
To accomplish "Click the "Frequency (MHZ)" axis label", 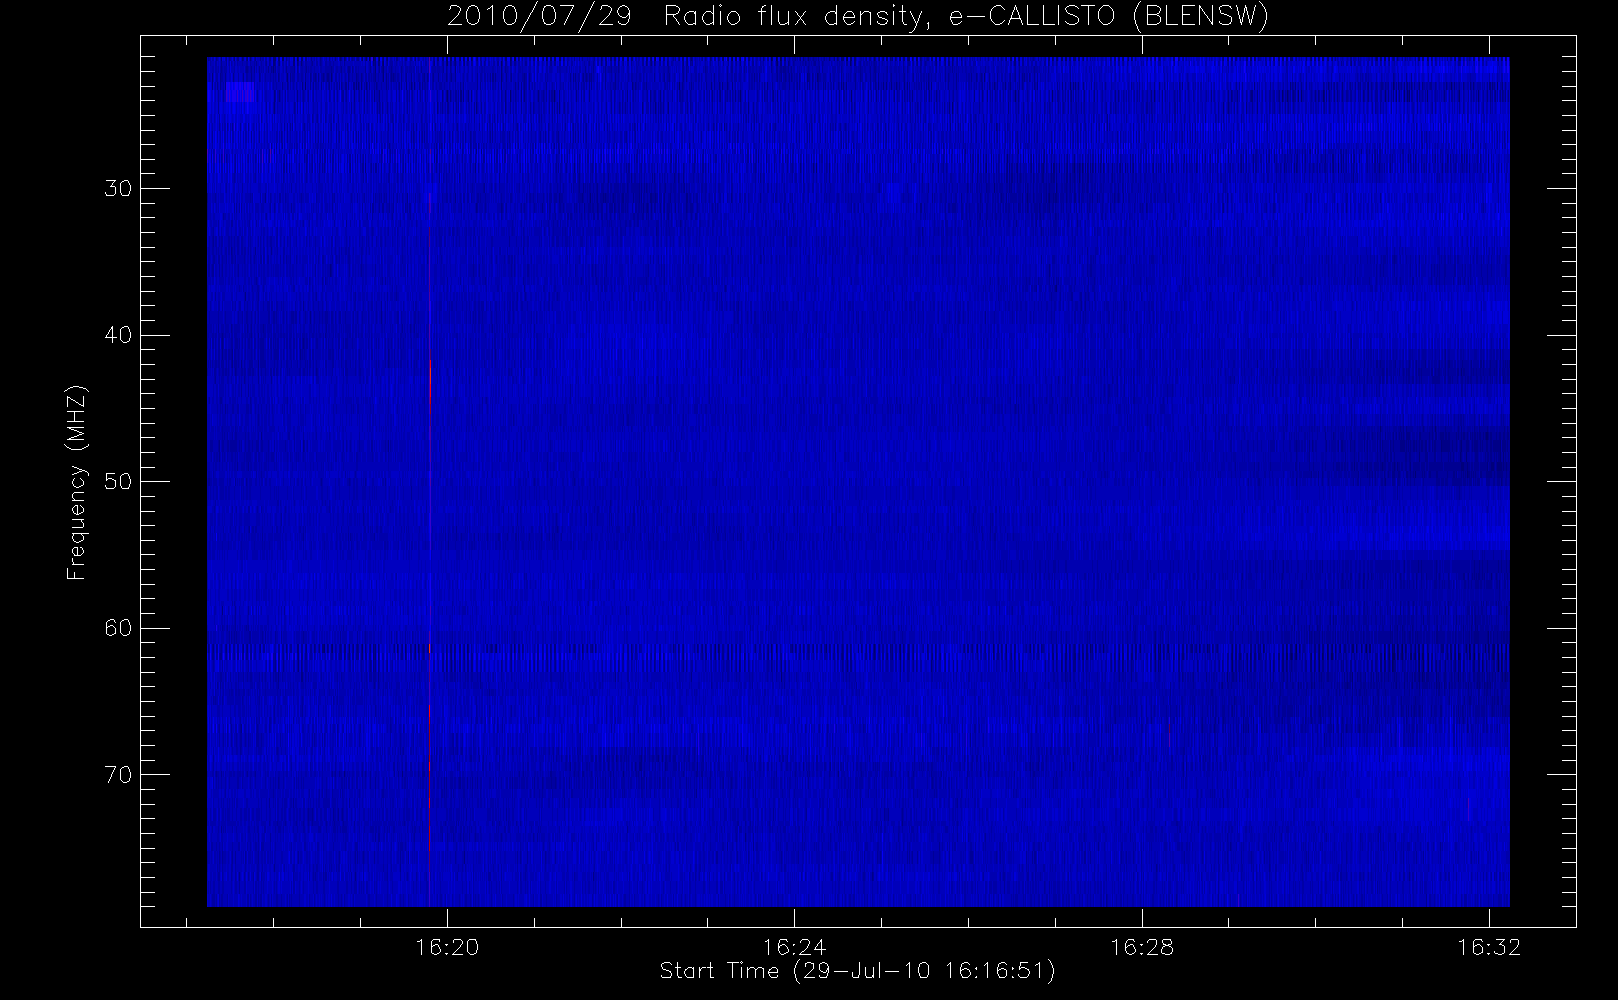I will pyautogui.click(x=77, y=483).
